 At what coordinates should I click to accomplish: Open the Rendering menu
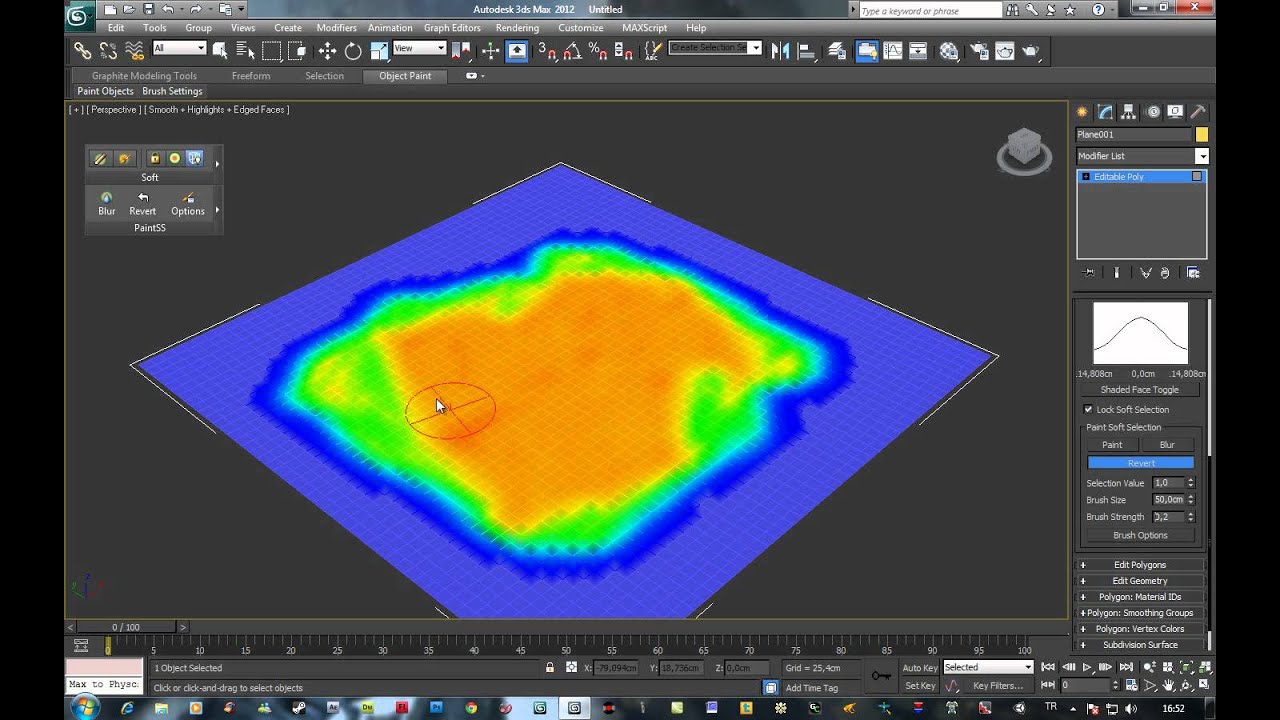pos(517,28)
